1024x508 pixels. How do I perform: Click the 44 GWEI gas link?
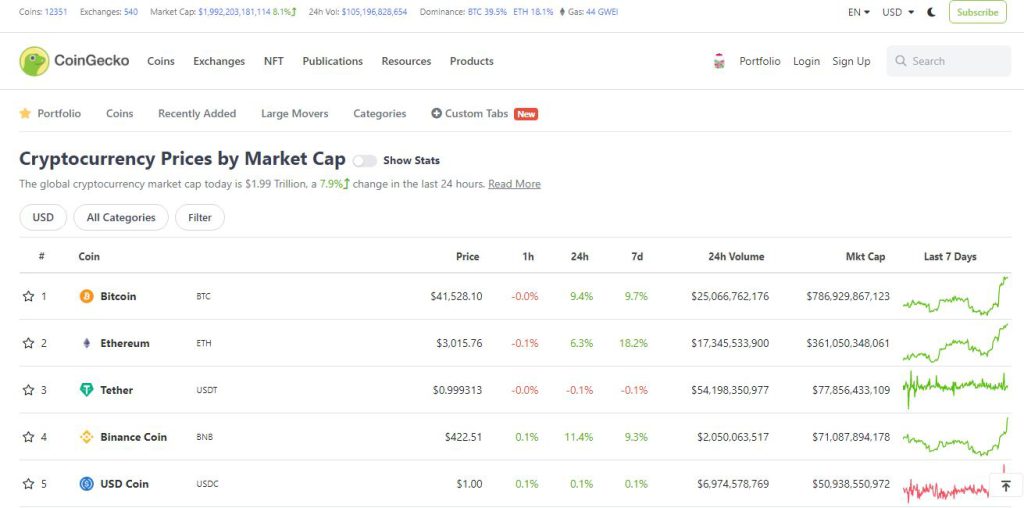click(602, 12)
